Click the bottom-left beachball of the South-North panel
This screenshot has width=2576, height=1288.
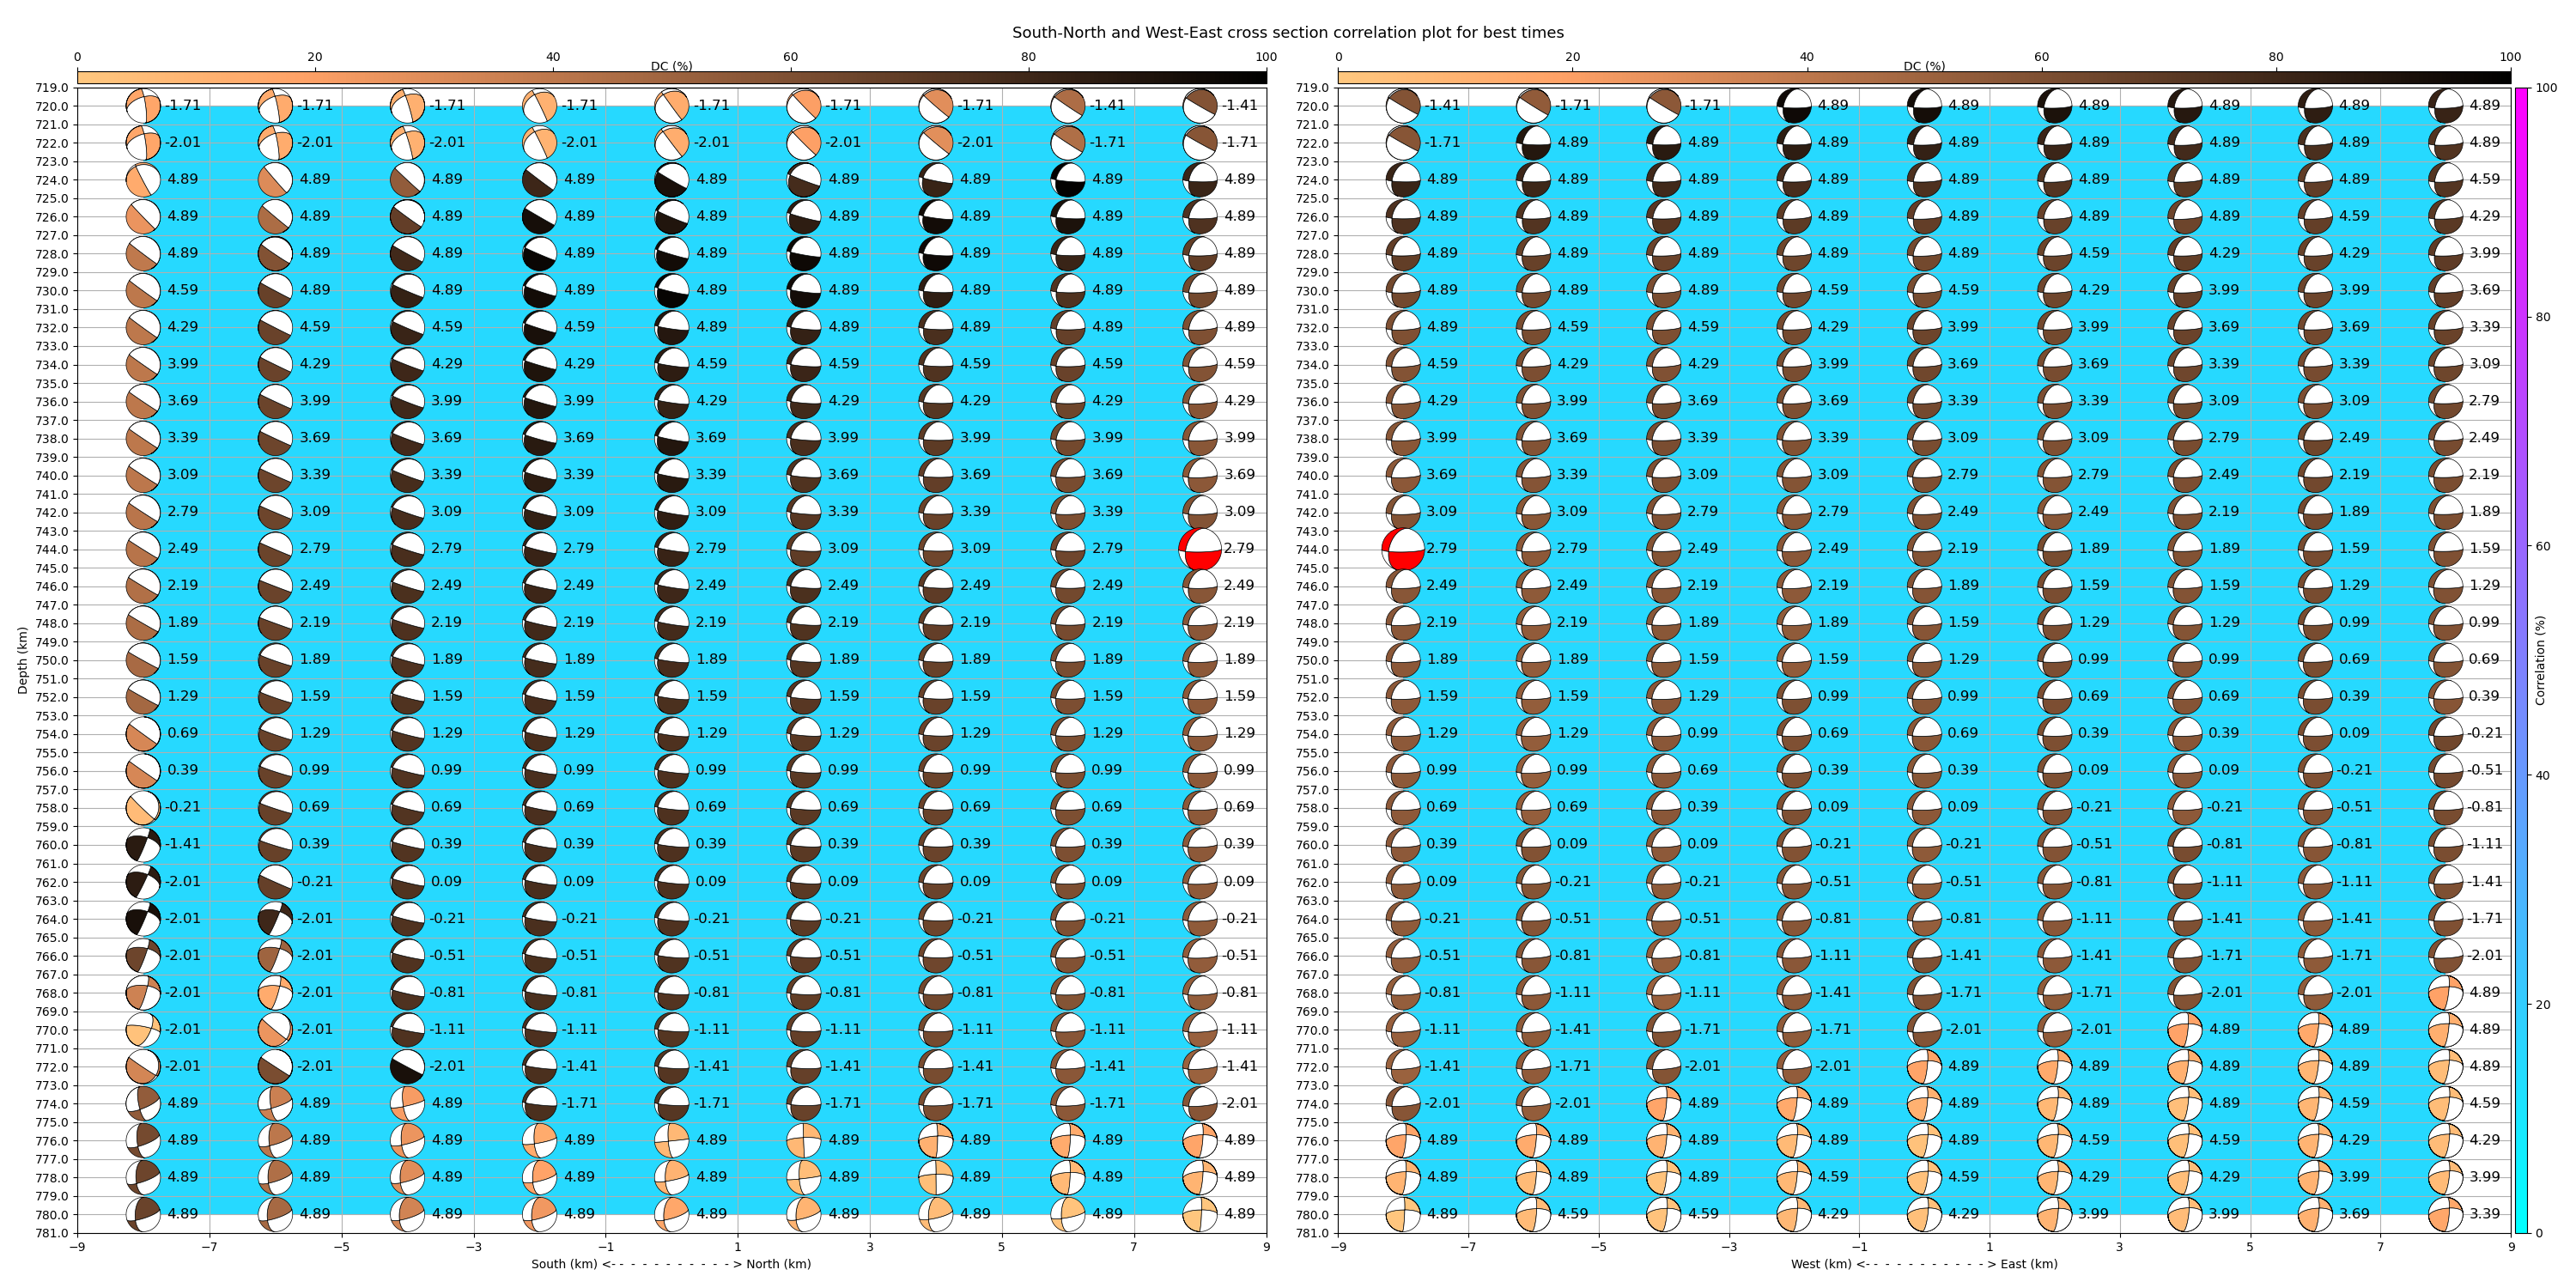click(143, 1214)
